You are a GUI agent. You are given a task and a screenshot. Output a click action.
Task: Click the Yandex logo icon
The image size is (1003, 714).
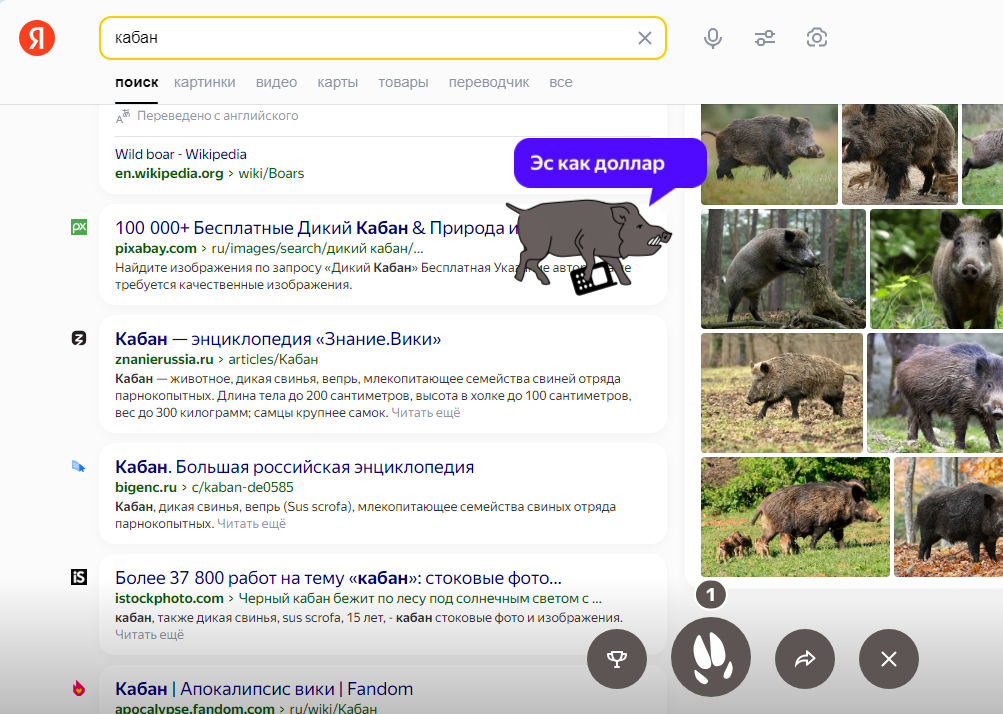point(37,38)
